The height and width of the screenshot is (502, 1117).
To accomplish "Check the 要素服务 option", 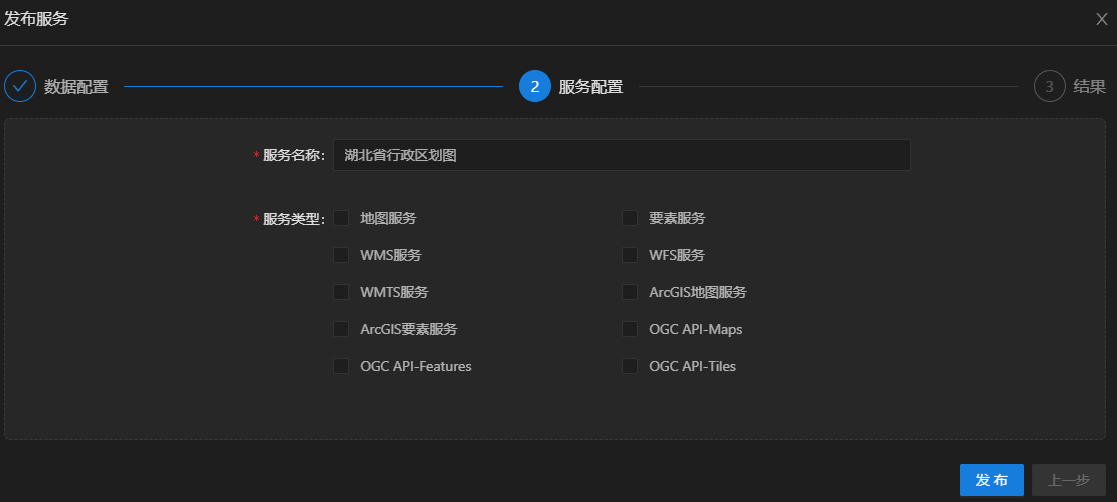I will click(x=630, y=218).
